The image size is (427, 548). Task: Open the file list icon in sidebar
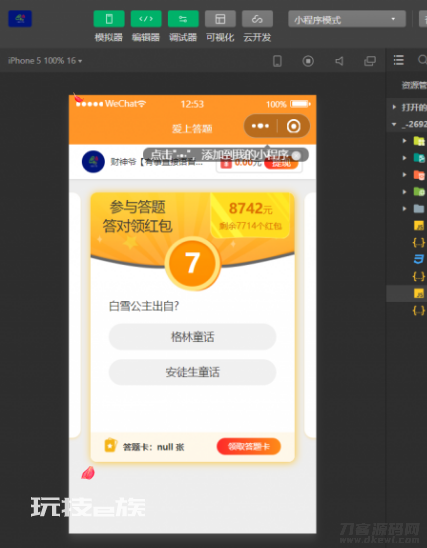[399, 60]
